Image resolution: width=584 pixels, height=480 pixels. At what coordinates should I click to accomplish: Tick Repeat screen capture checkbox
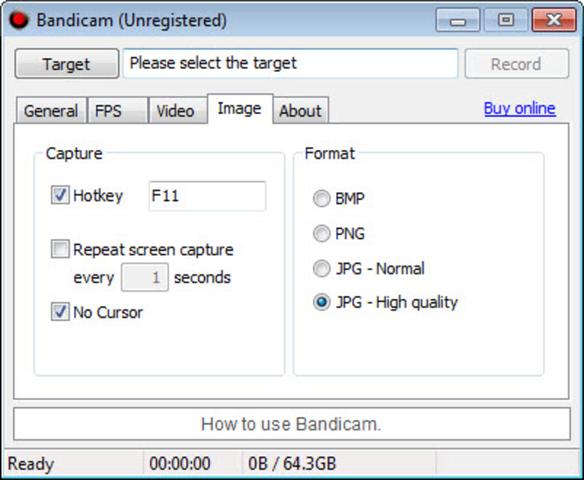[60, 249]
